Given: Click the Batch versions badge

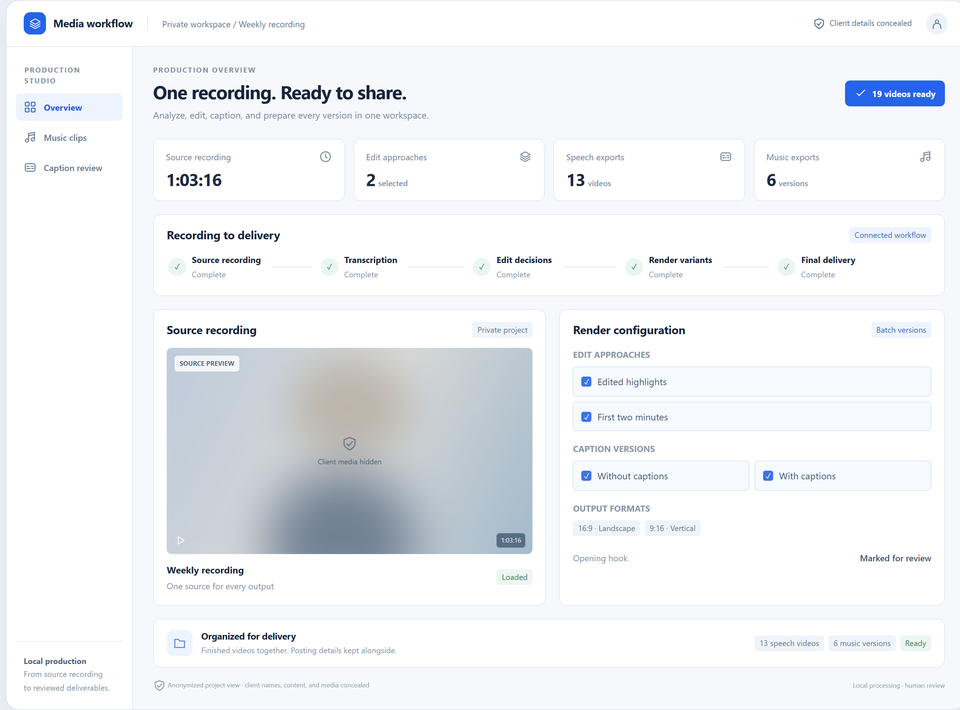Looking at the screenshot, I should point(901,330).
